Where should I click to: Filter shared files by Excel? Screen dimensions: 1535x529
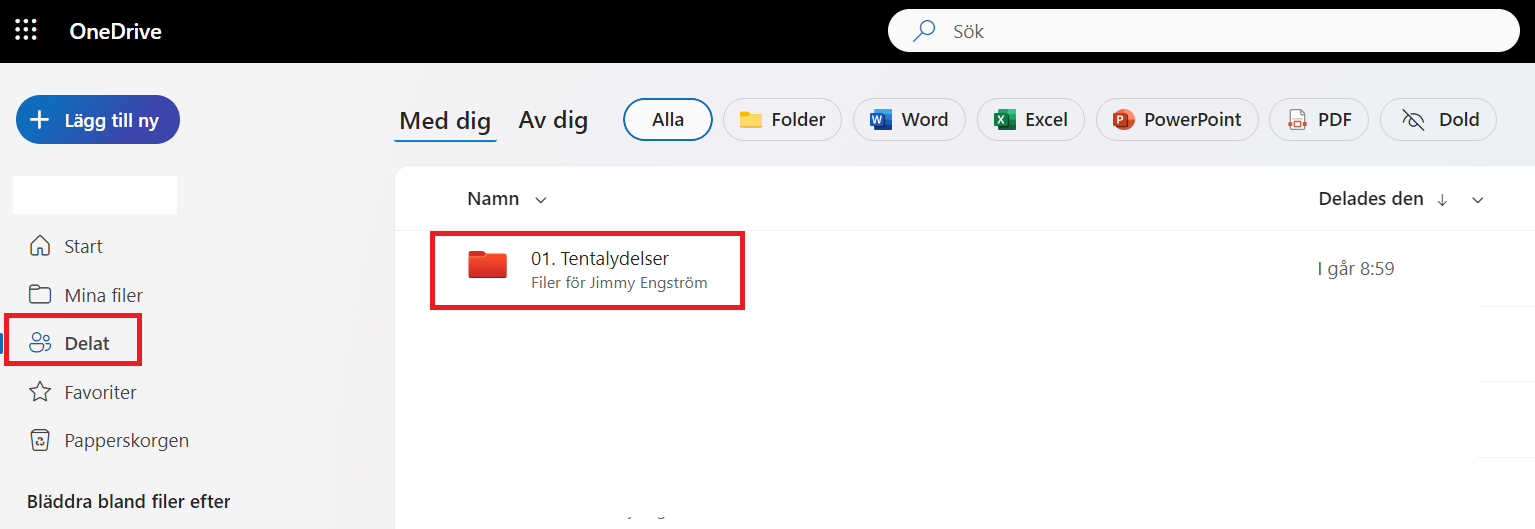click(1030, 120)
